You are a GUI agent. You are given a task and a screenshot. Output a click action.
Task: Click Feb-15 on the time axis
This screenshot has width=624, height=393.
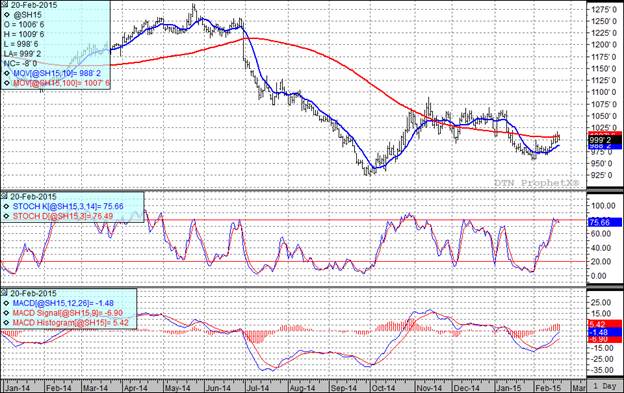click(548, 387)
